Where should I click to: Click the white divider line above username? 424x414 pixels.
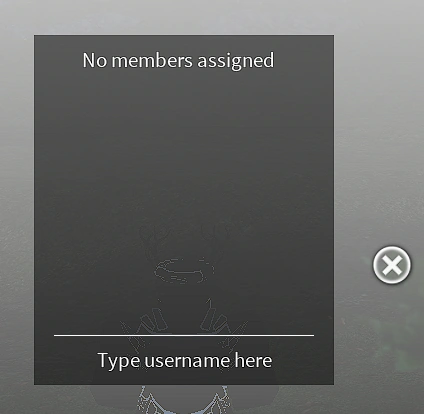tap(184, 335)
